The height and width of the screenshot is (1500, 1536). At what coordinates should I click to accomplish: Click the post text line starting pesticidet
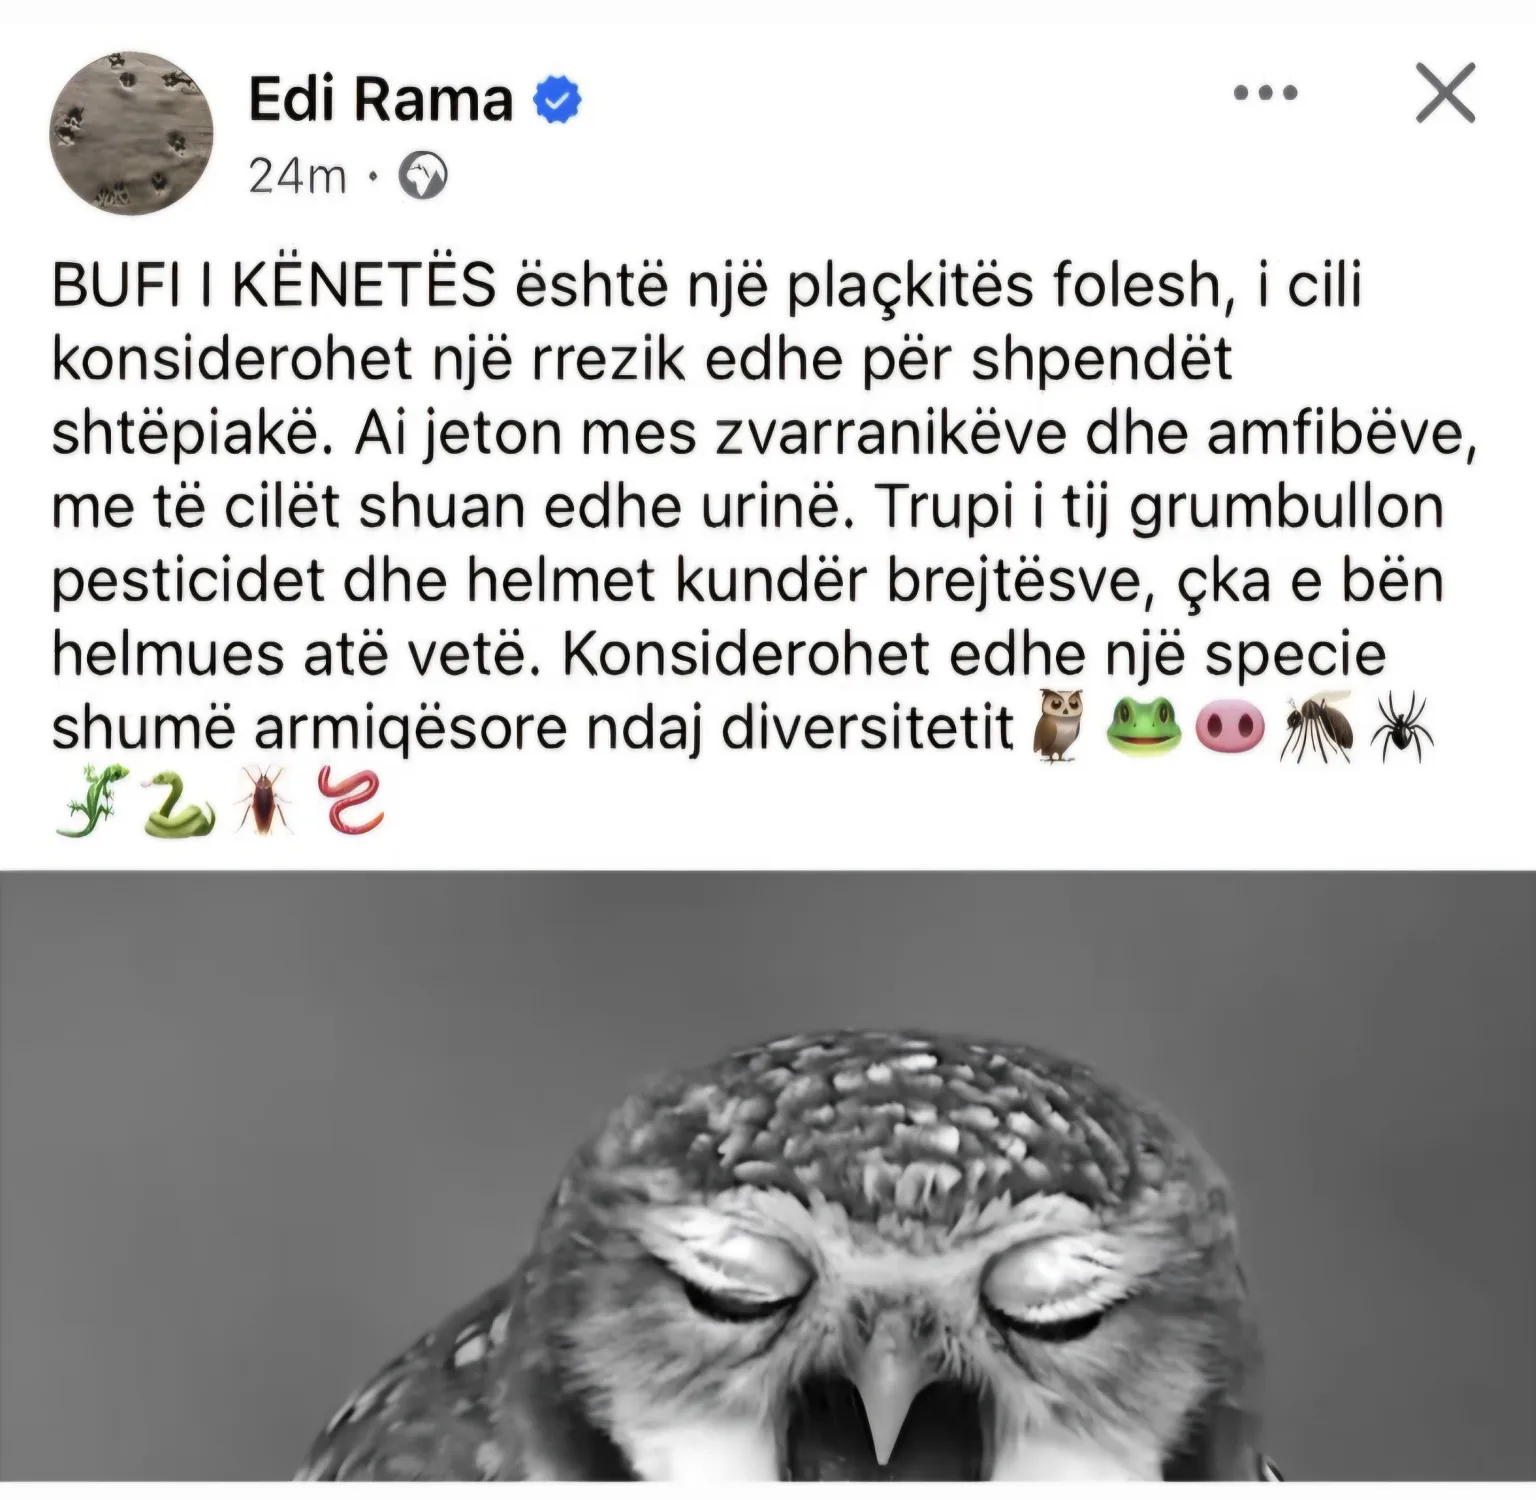[748, 583]
